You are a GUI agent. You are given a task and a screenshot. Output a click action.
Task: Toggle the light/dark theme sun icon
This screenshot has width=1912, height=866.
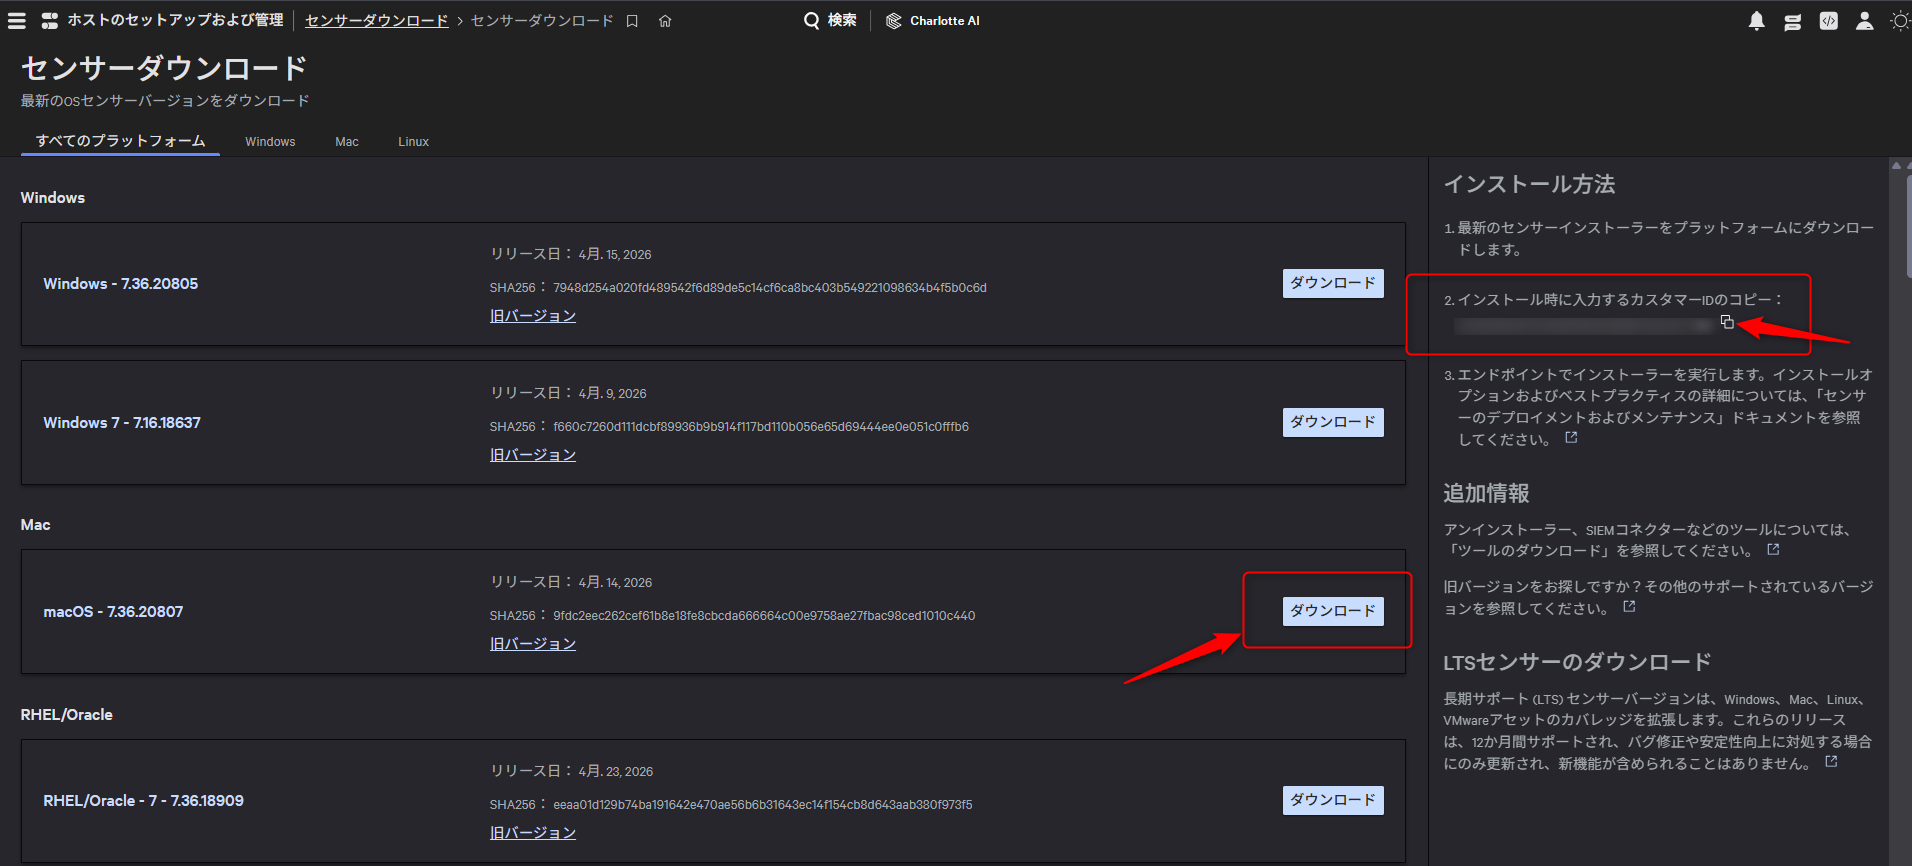[x=1899, y=21]
